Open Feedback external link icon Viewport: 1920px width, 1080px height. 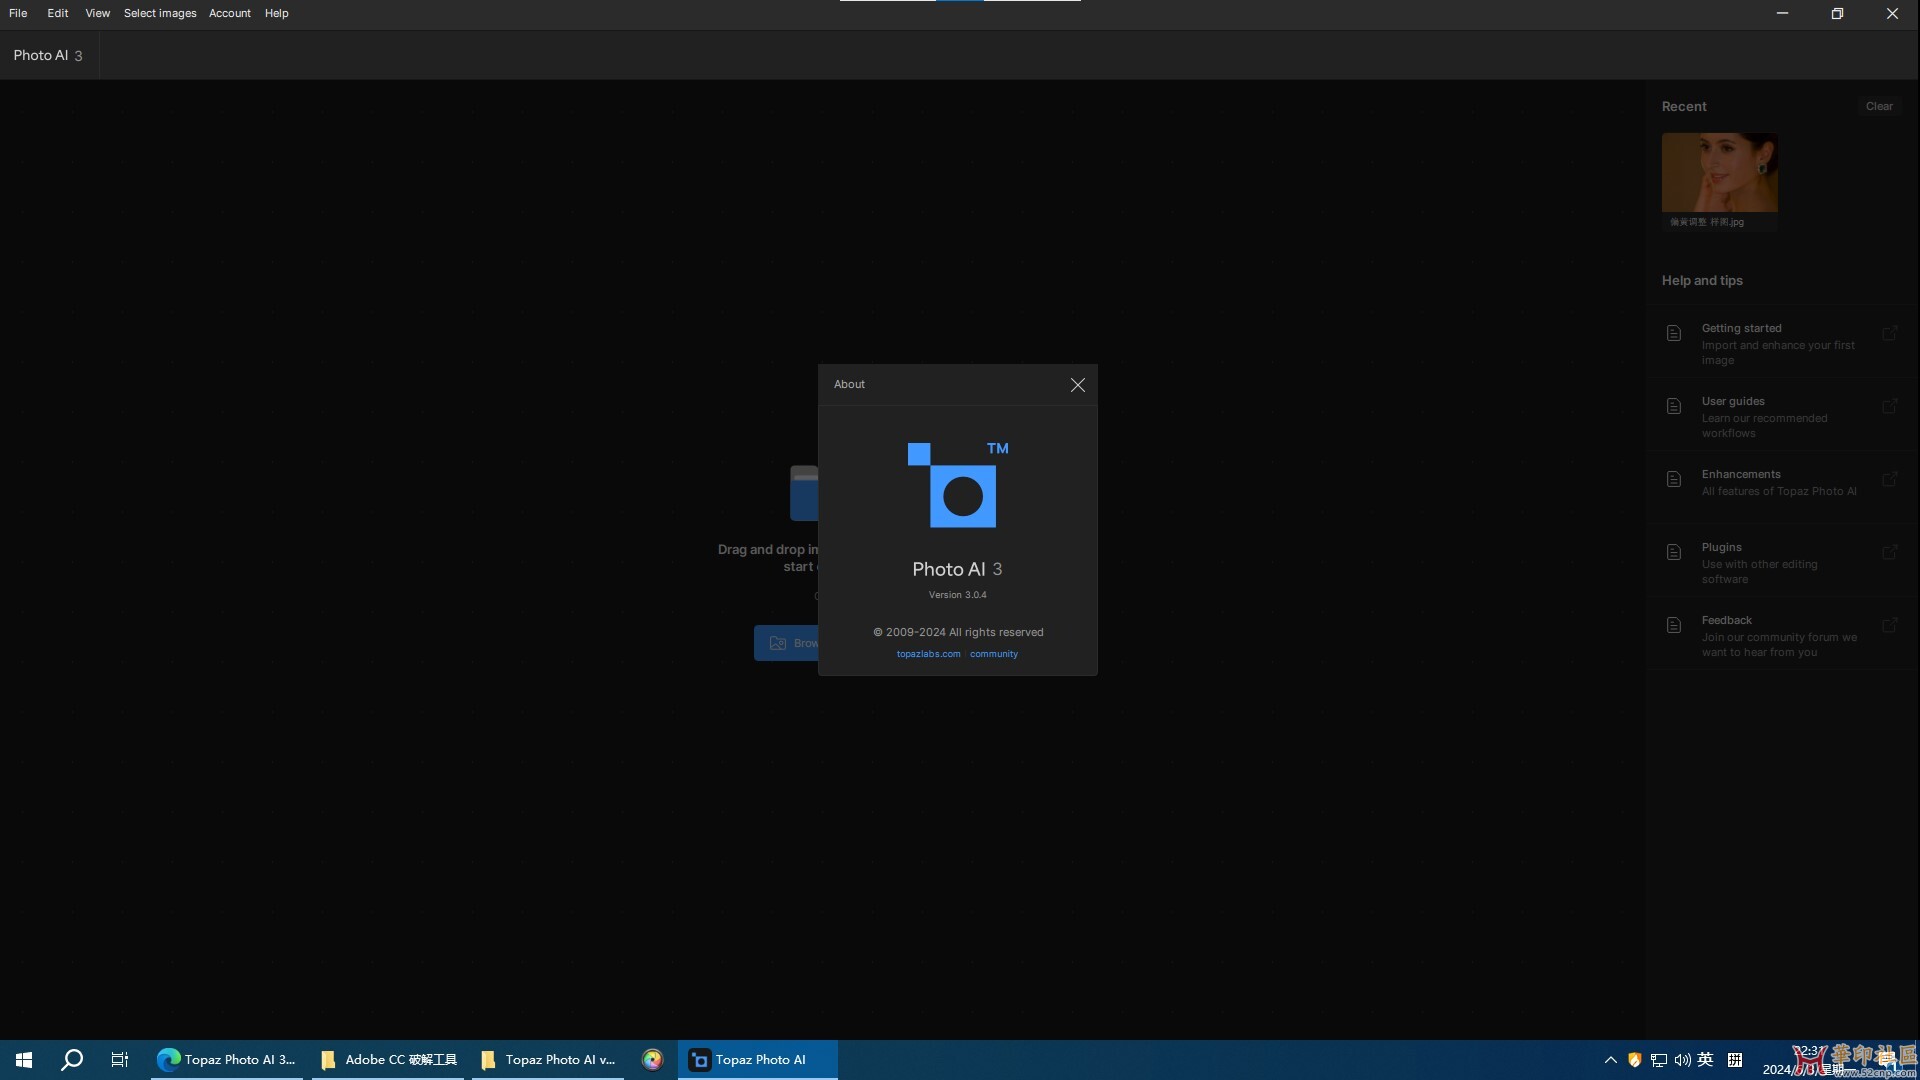click(1890, 625)
